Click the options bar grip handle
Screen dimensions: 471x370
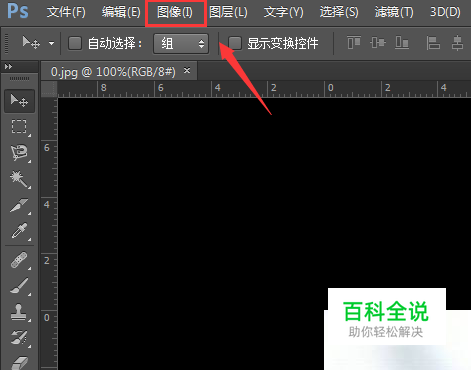click(x=6, y=43)
